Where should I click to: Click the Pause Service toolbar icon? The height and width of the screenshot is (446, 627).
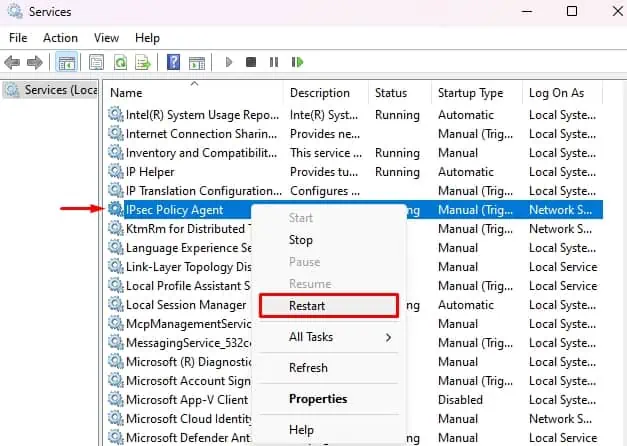[x=274, y=62]
